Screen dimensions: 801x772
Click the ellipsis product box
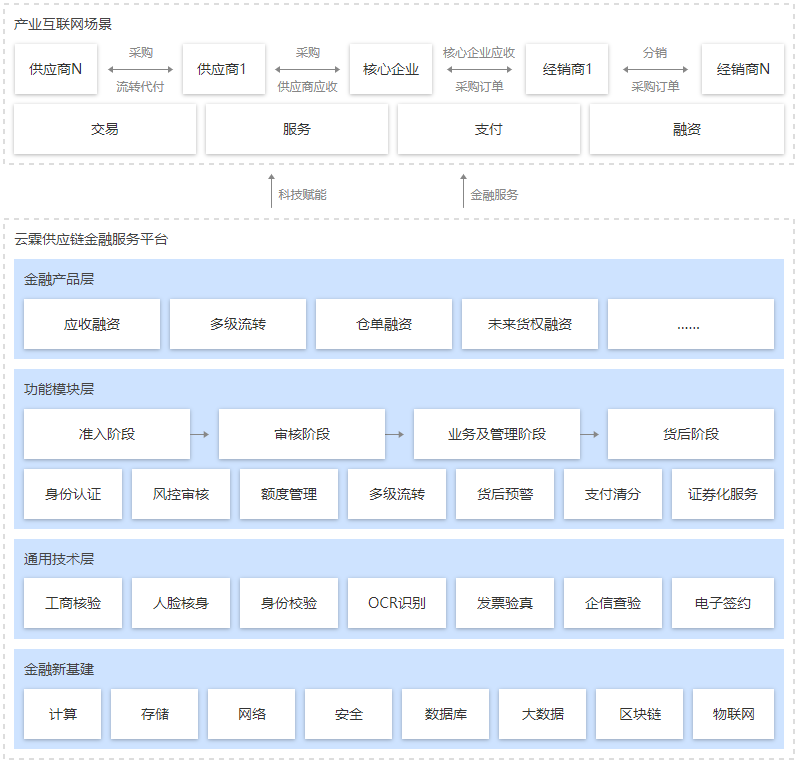click(x=691, y=324)
